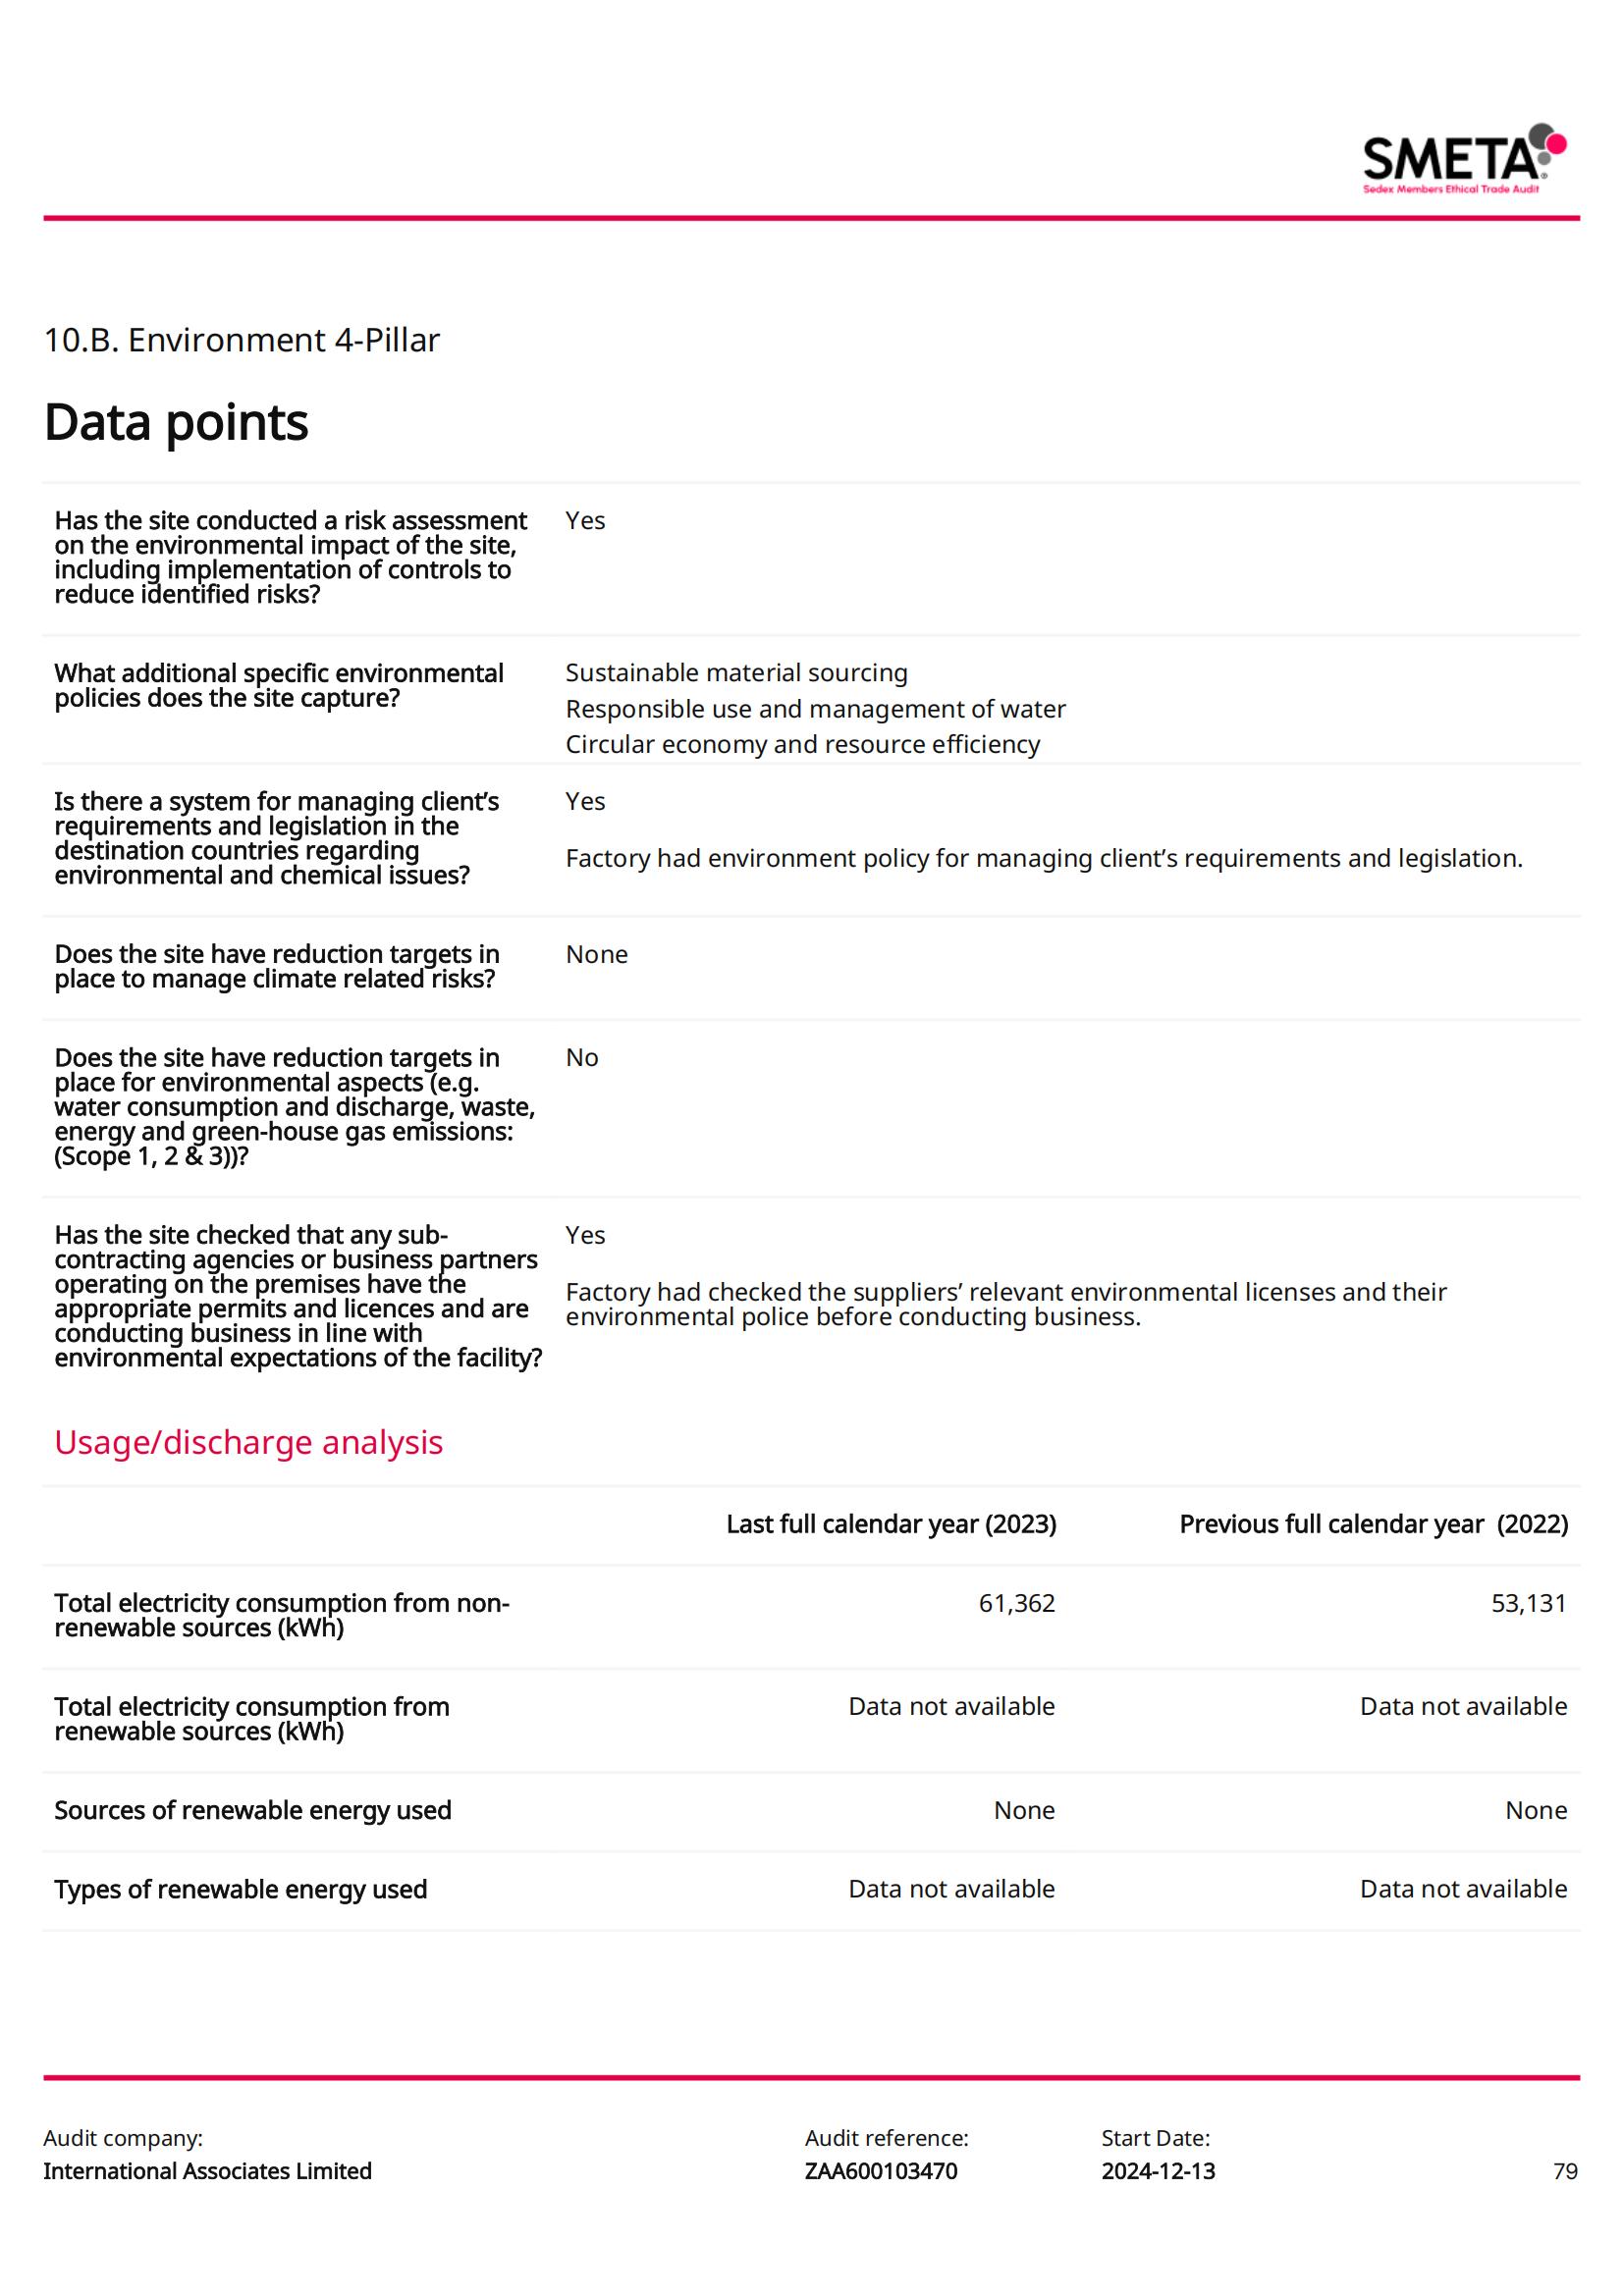The height and width of the screenshot is (2296, 1623).
Task: Click the "Types of renewable energy used" row label
Action: [x=240, y=1889]
